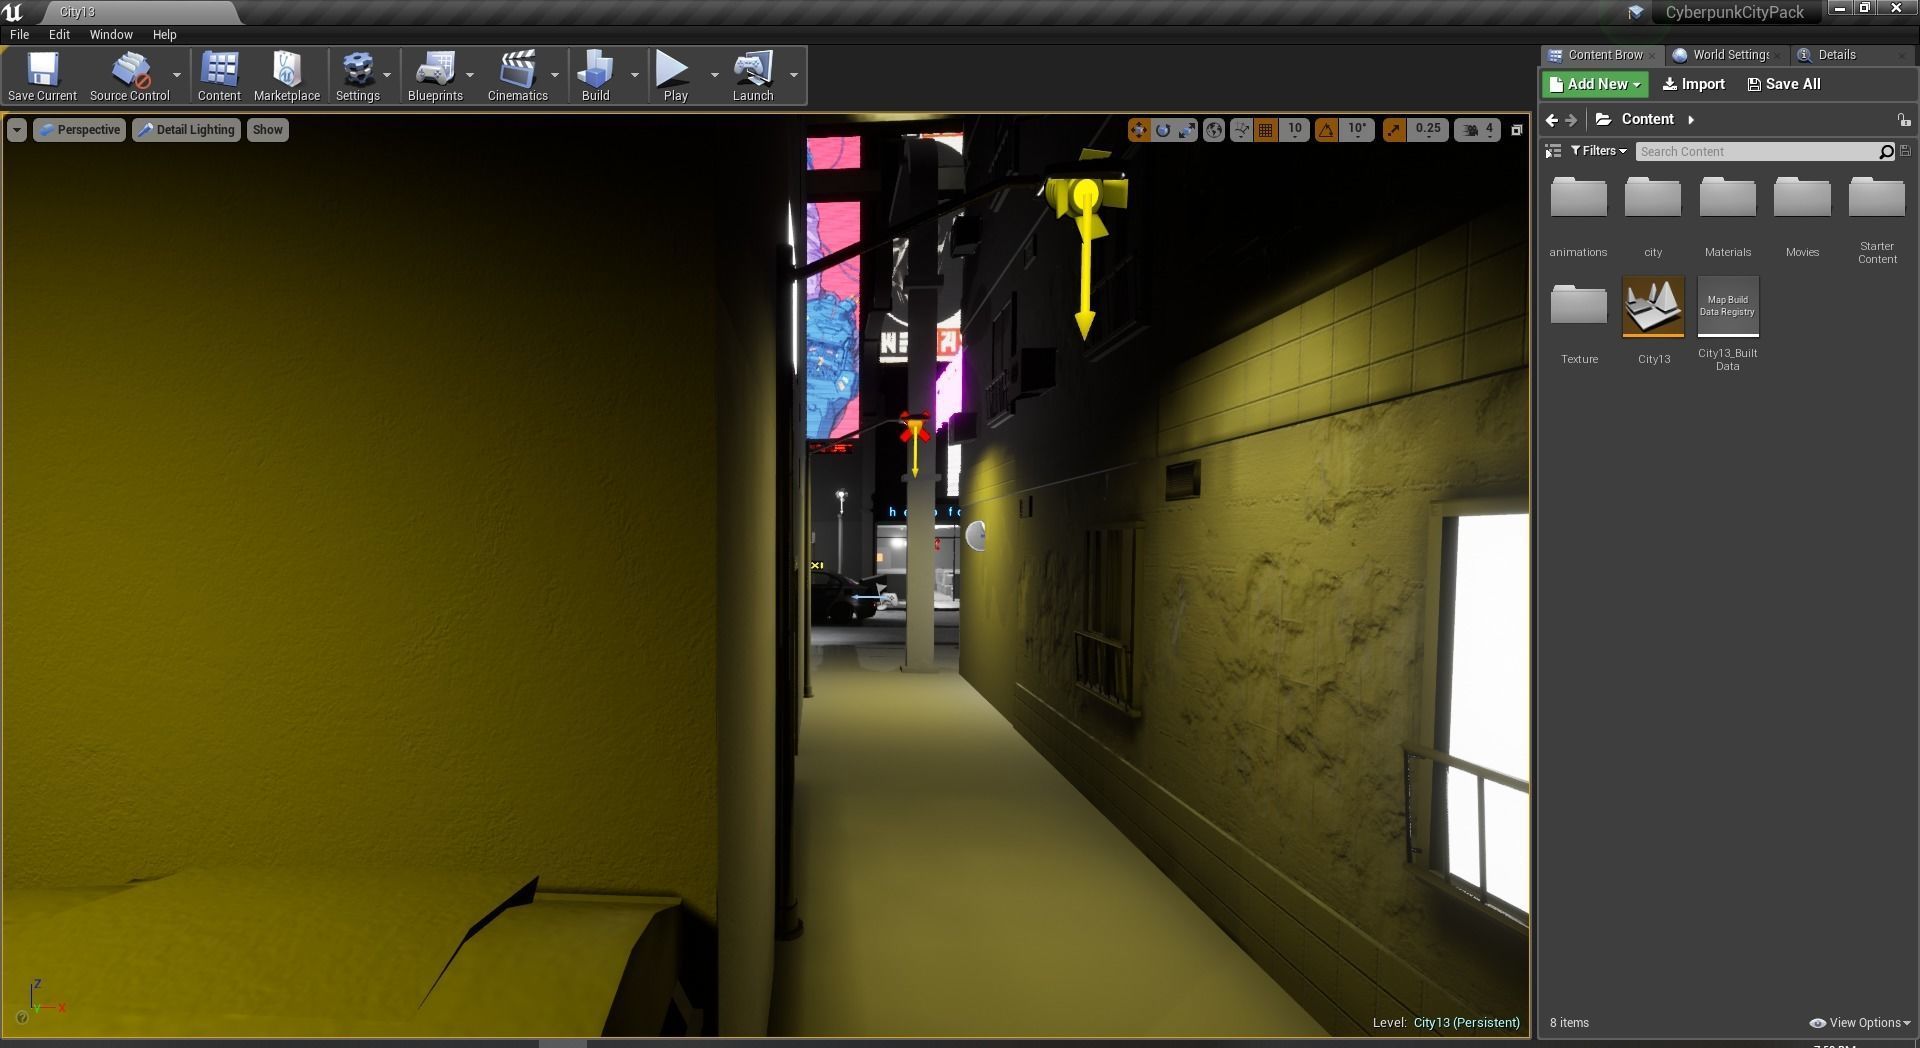The height and width of the screenshot is (1048, 1920).
Task: Toggle the Content Browser sources panel
Action: pyautogui.click(x=1553, y=151)
